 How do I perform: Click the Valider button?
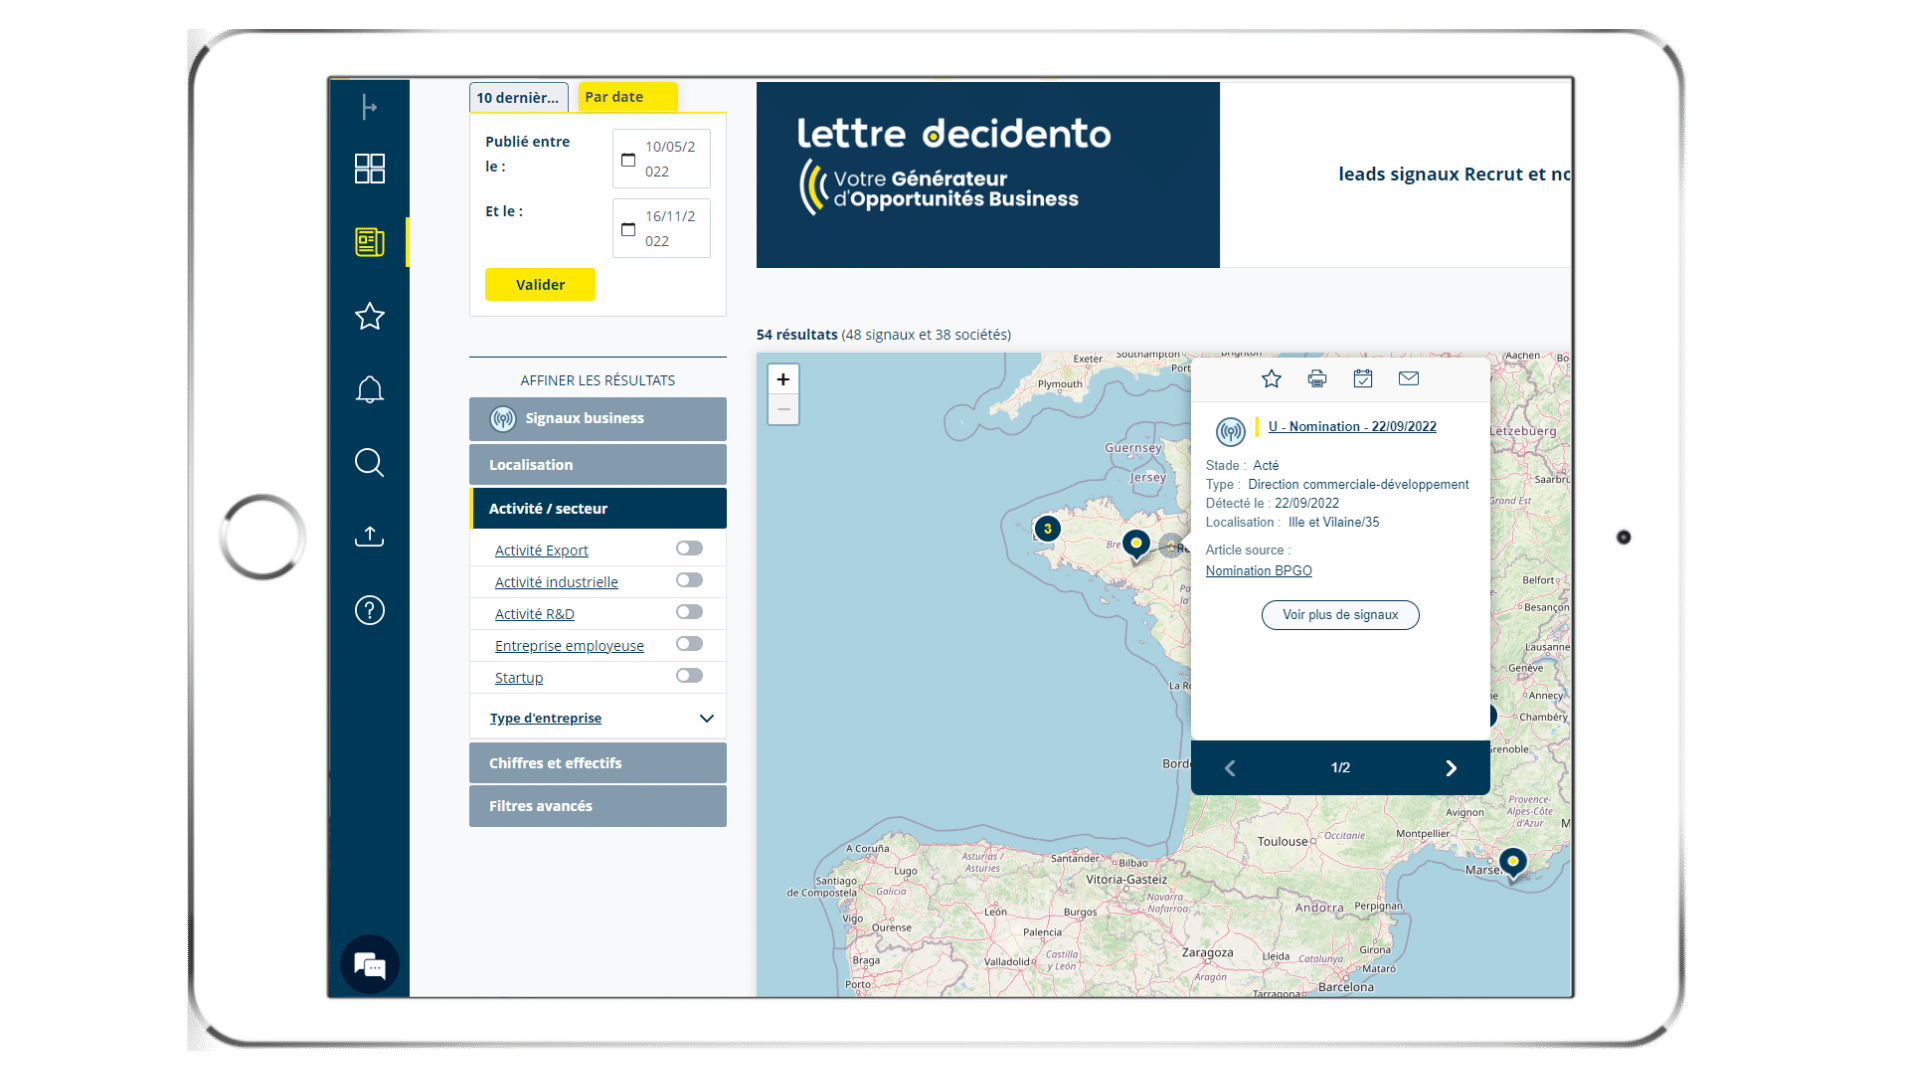tap(540, 285)
